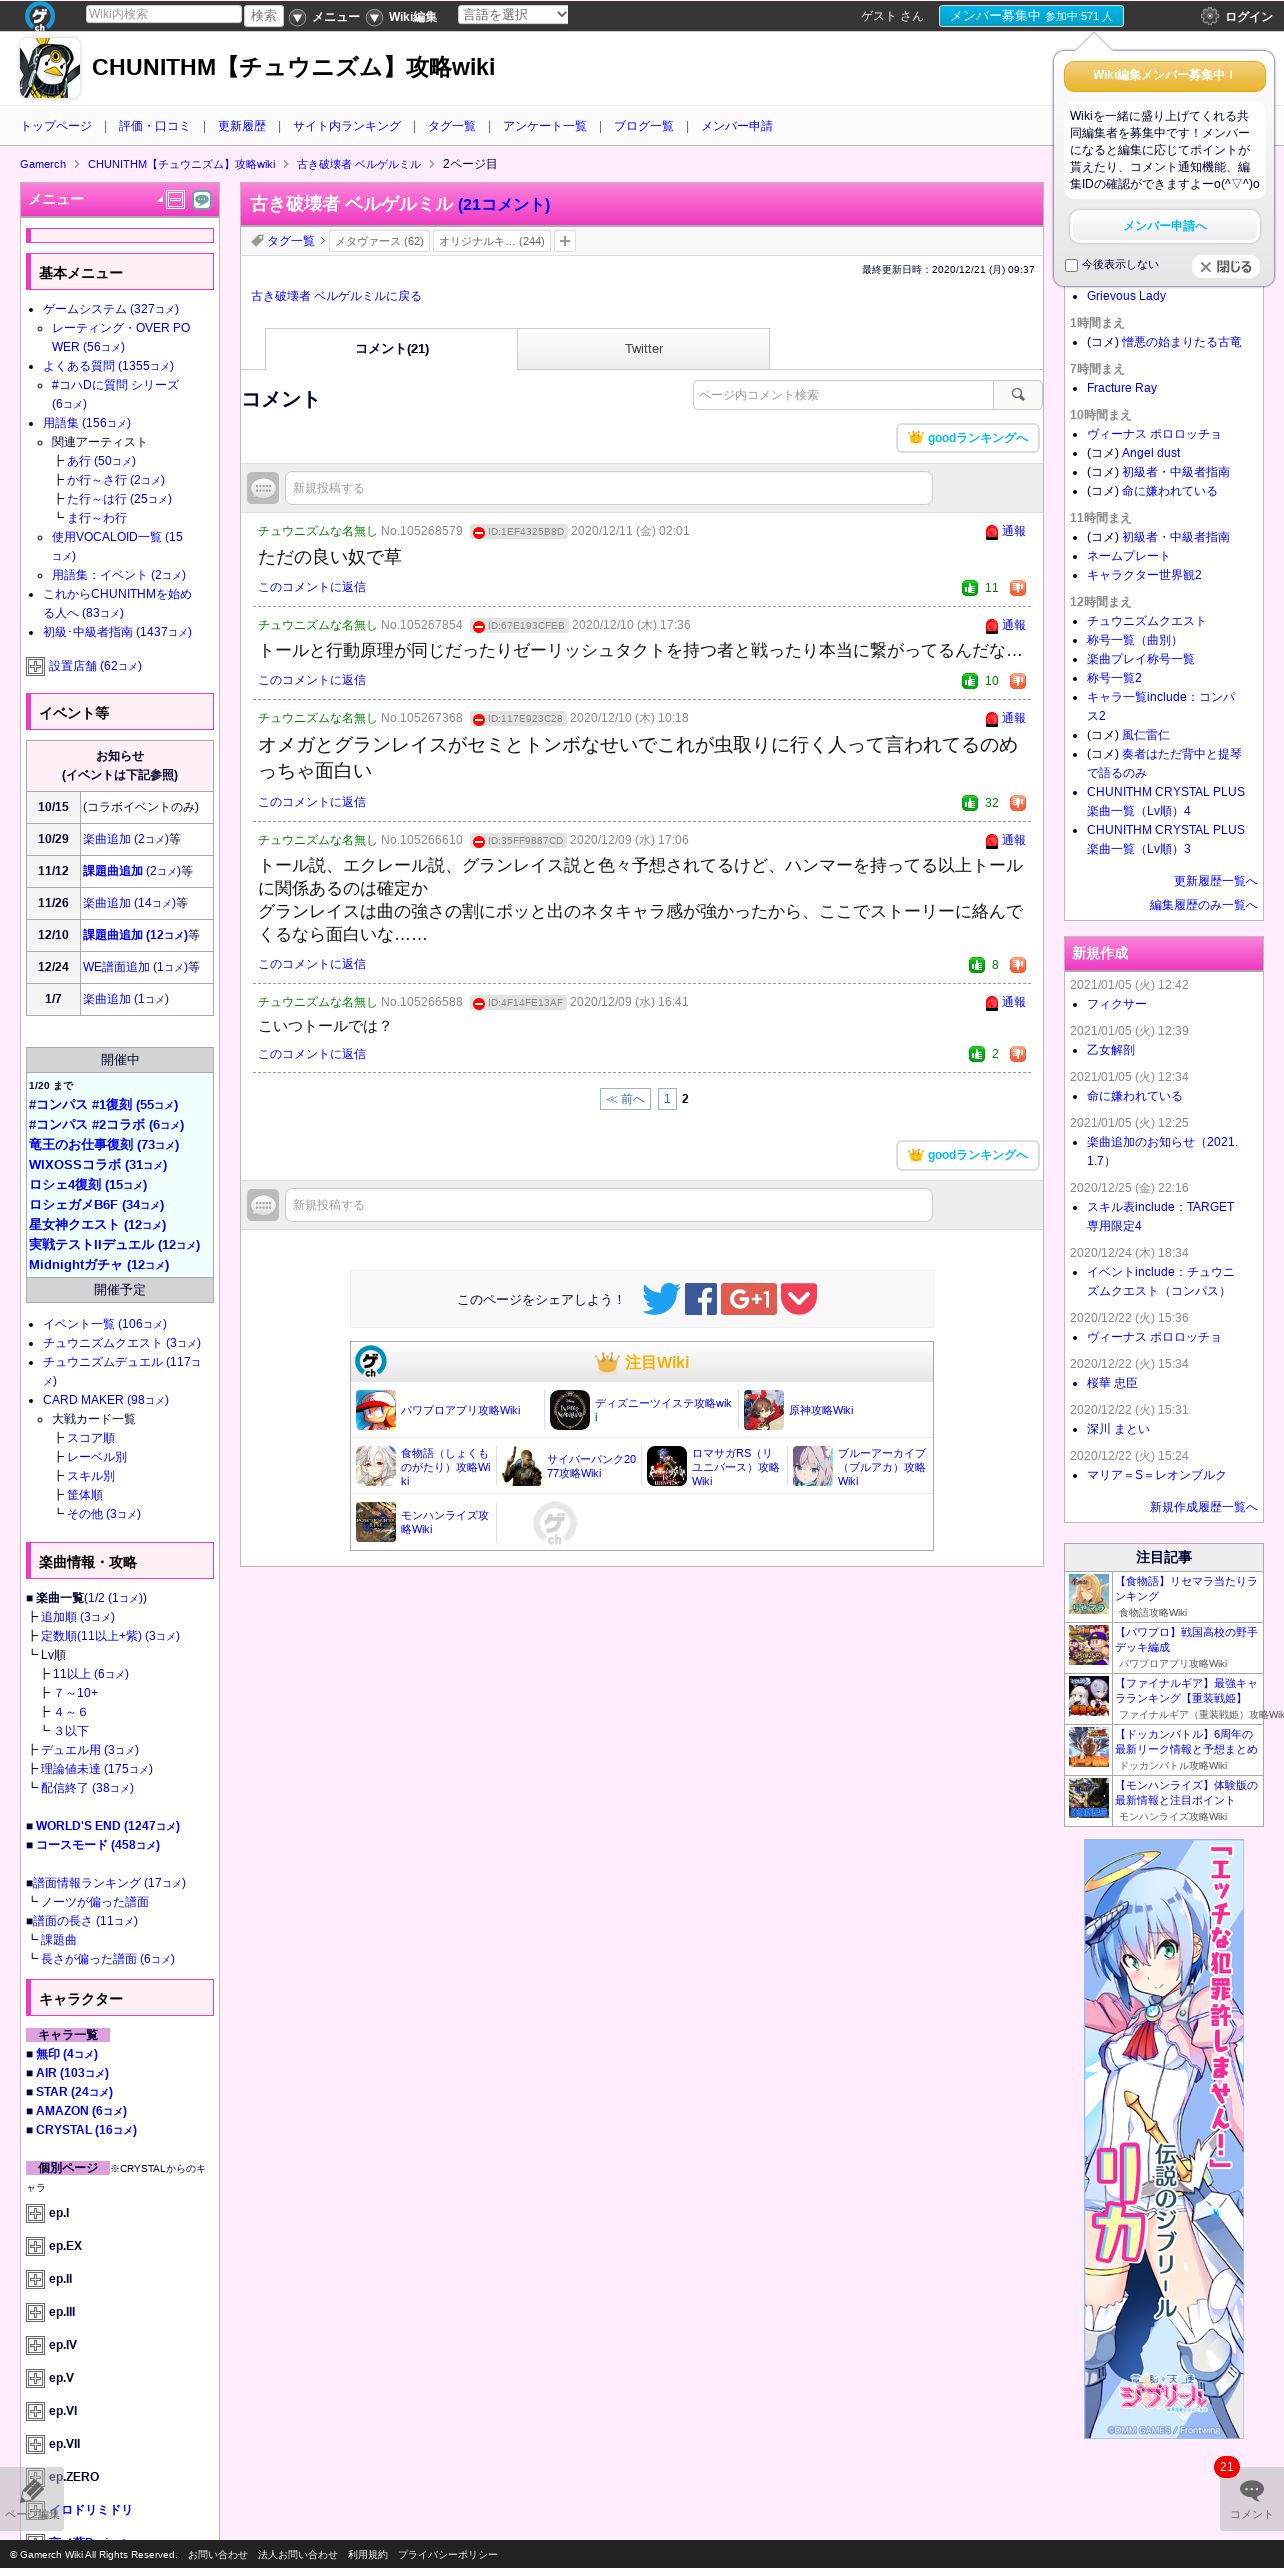Reply to comment No.105267368
The image size is (1284, 2568).
[312, 802]
